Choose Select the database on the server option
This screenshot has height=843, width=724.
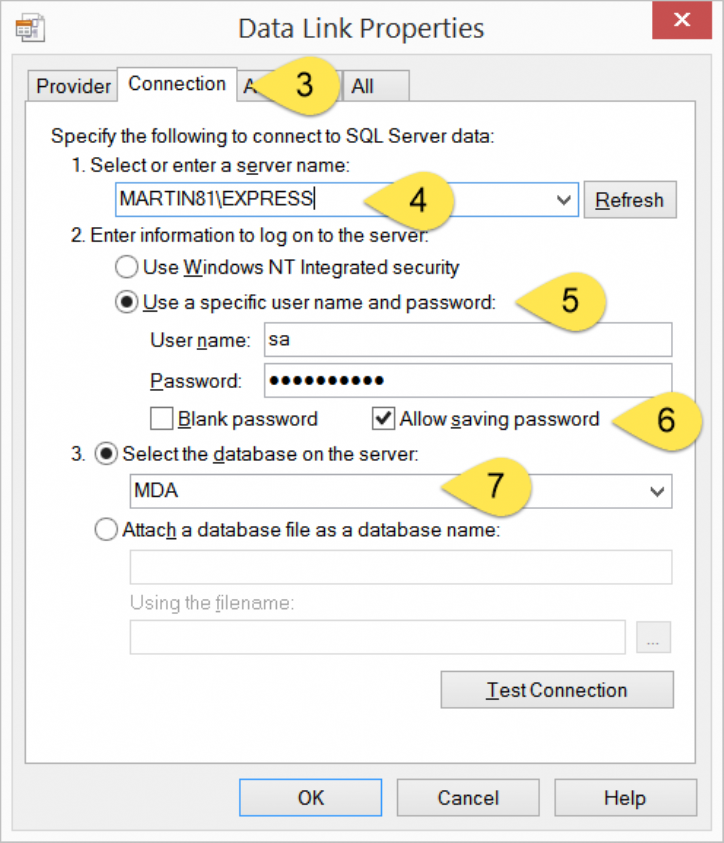(106, 454)
